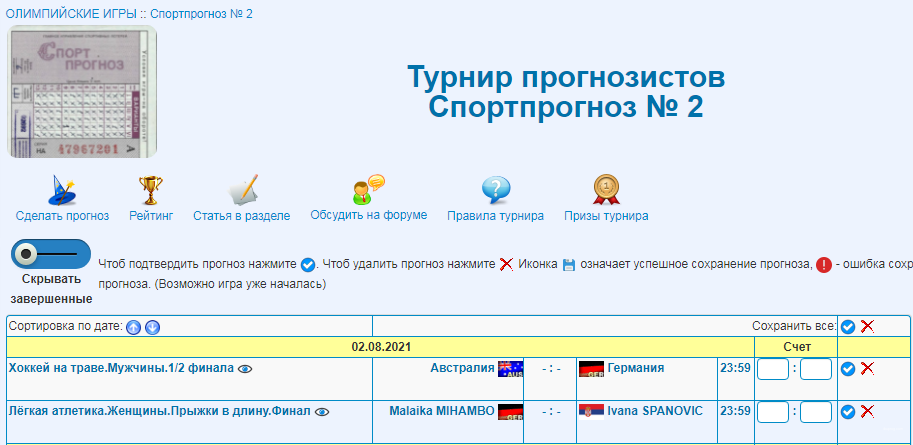This screenshot has height=445, width=913.
Task: Open the Призы турнира link
Action: pos(606,216)
